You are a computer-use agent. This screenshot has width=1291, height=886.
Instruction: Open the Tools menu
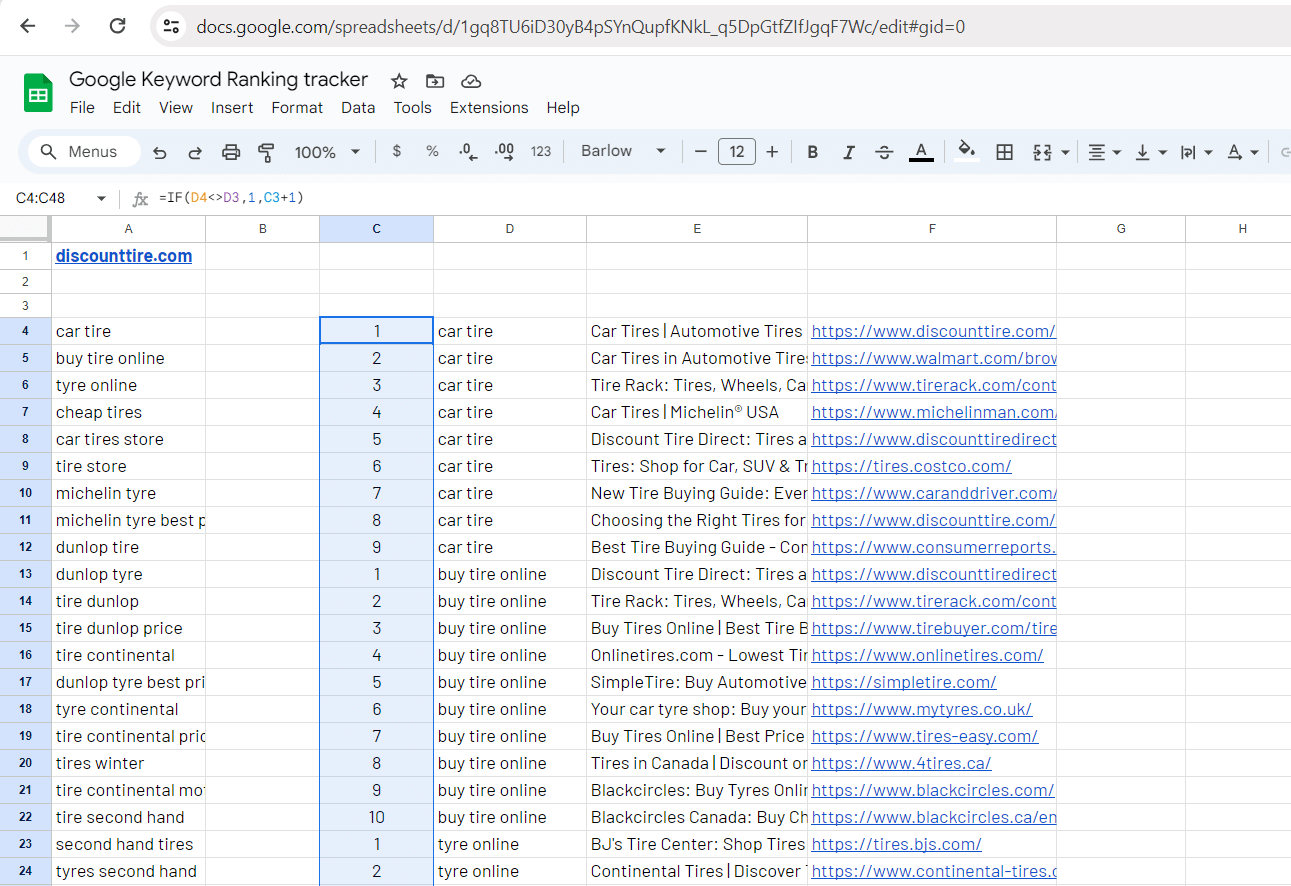tap(412, 108)
